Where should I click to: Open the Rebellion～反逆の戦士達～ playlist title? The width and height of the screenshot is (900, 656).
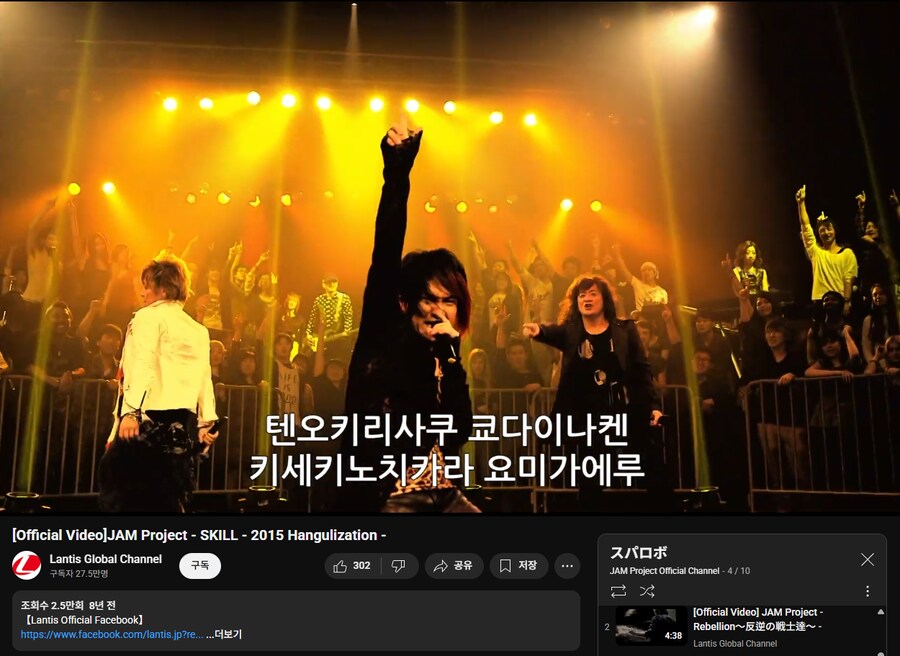pos(758,619)
